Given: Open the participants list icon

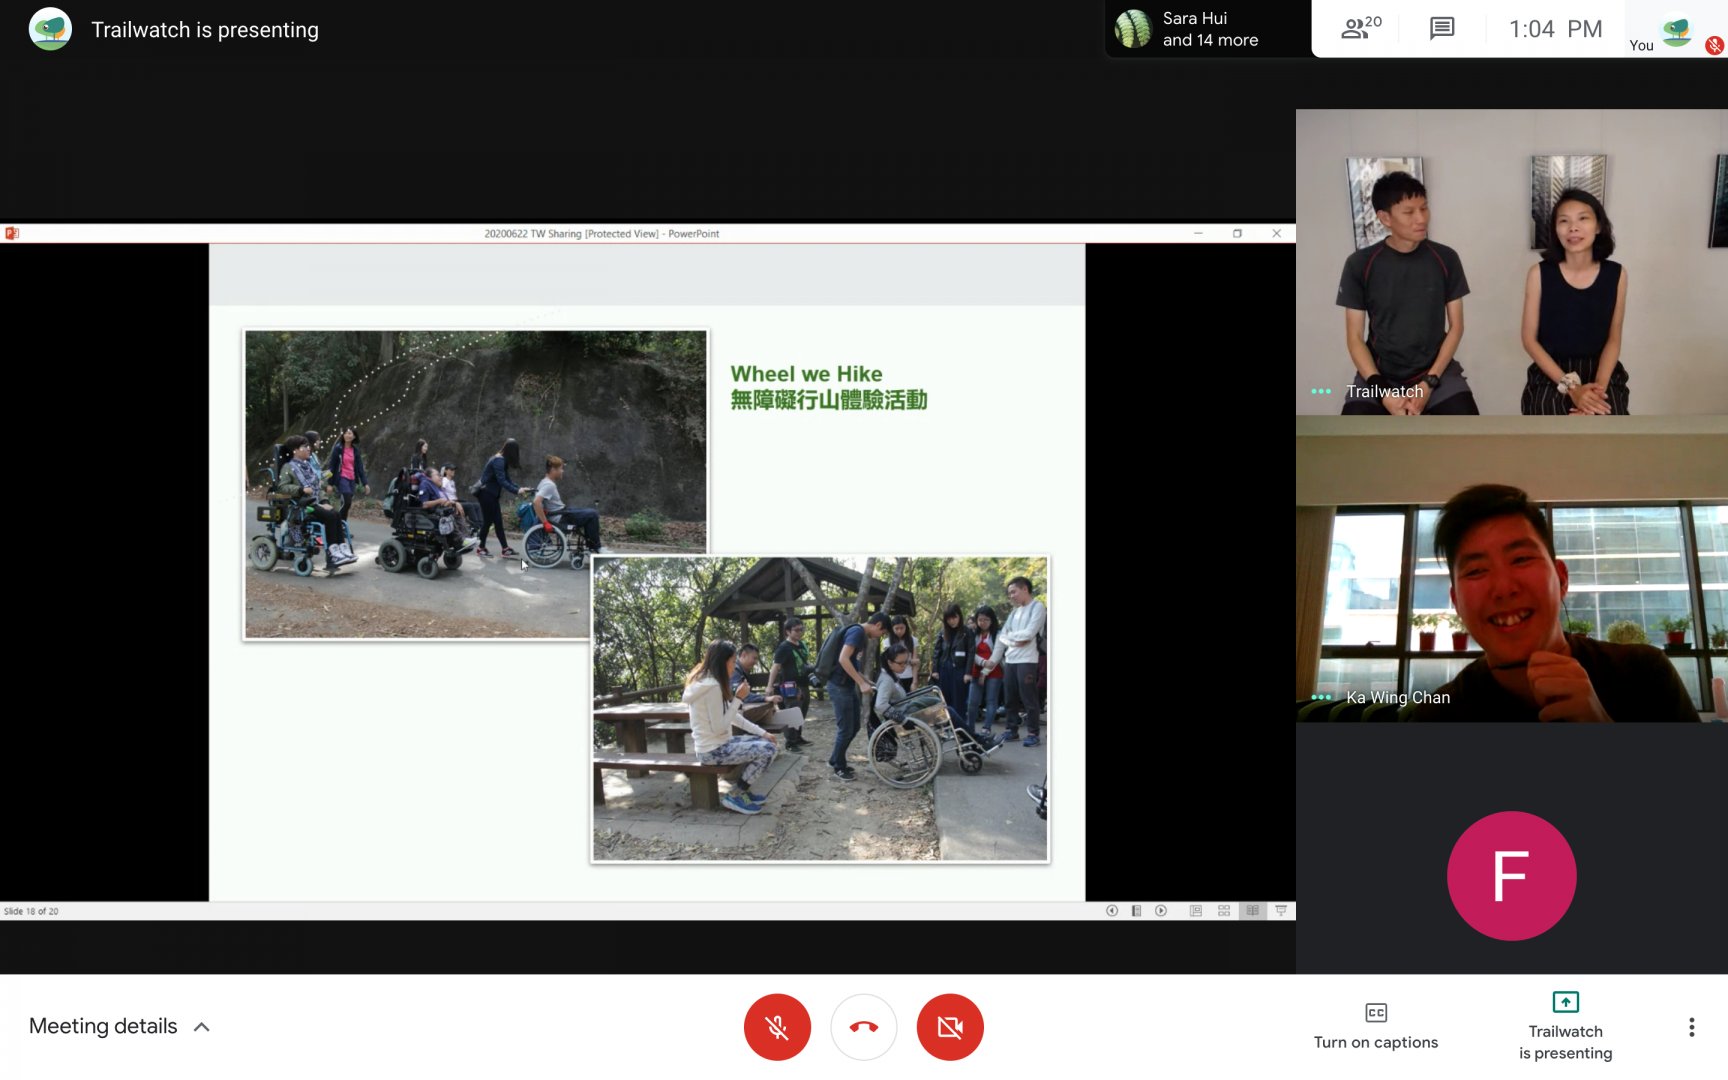Looking at the screenshot, I should point(1360,28).
